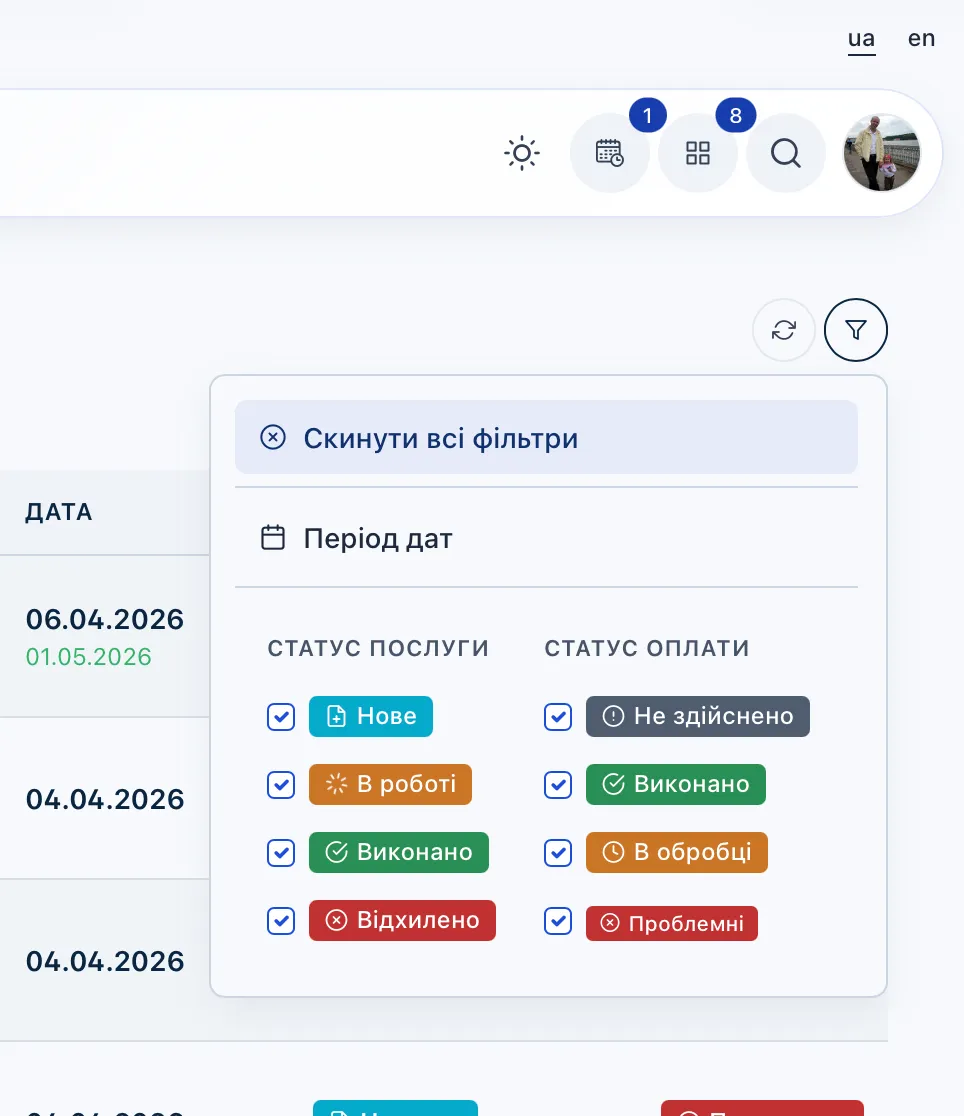The image size is (964, 1116).
Task: Uncheck the В роботі checkbox
Action: tap(281, 785)
